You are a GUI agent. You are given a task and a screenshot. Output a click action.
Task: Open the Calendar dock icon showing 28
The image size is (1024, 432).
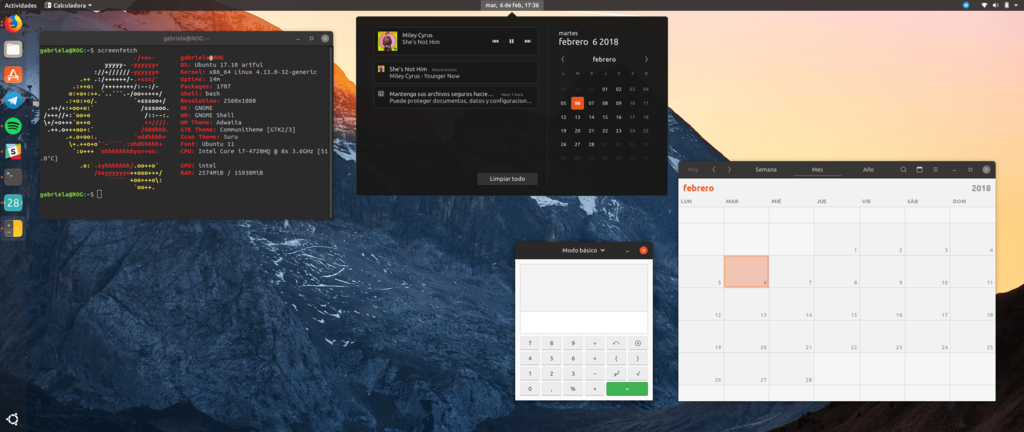13,202
